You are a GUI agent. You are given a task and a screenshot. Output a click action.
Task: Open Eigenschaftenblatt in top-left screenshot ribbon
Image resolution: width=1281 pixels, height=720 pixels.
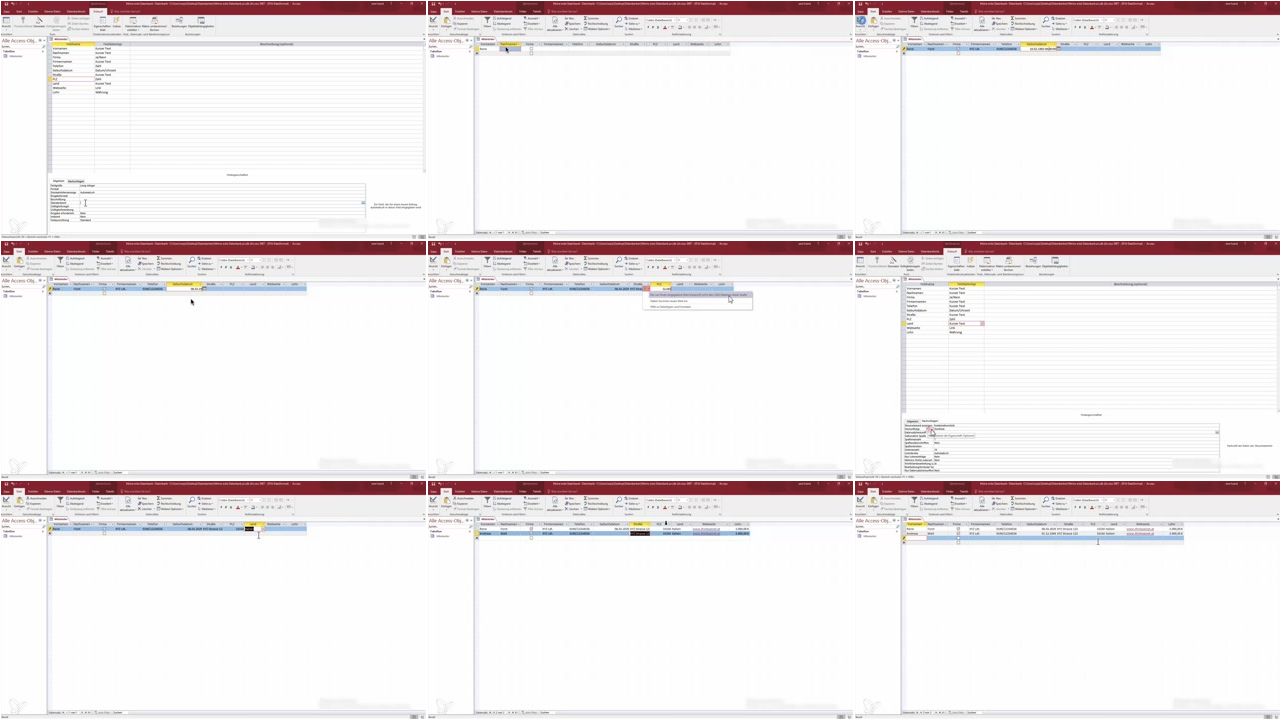(102, 23)
